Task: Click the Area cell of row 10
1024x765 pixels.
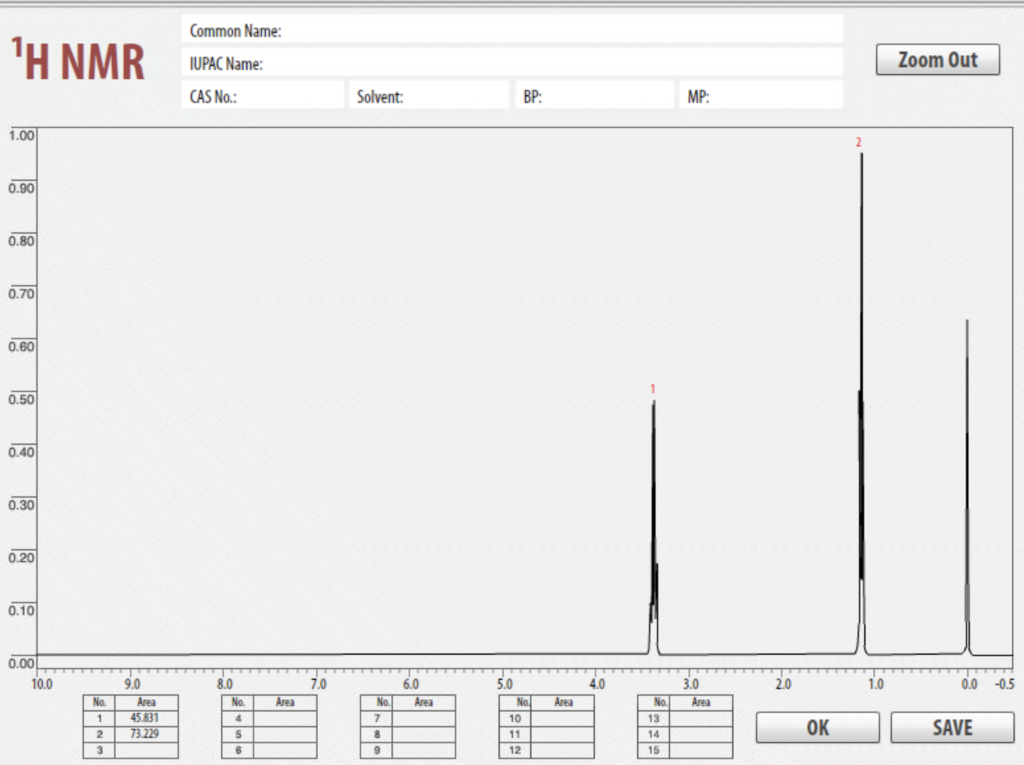Action: tap(562, 718)
